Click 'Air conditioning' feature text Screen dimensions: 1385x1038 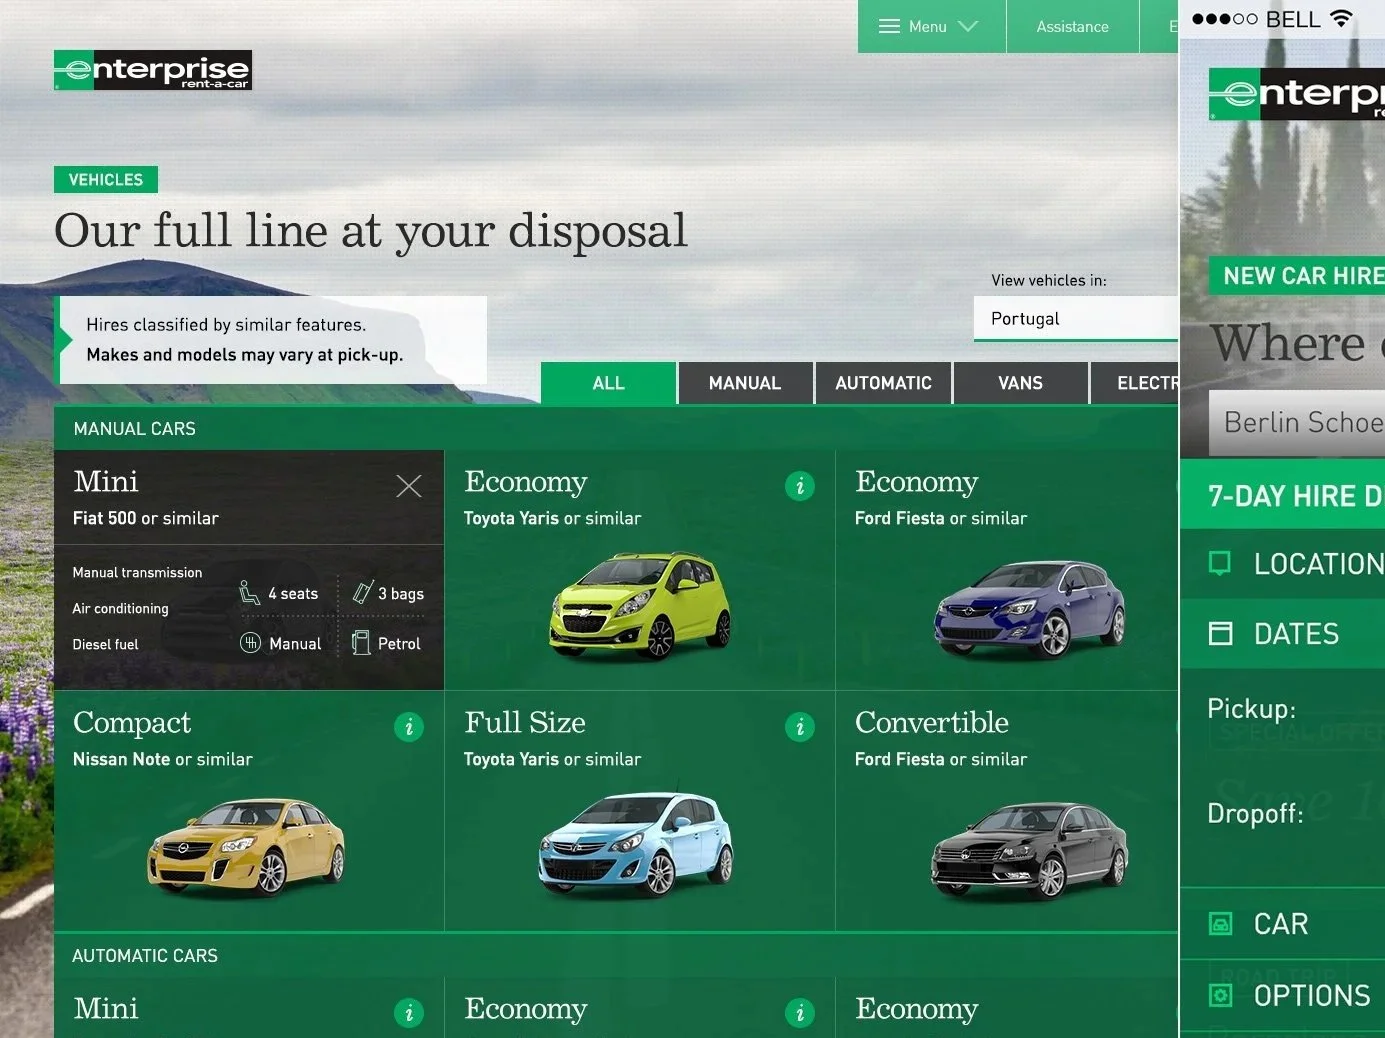pyautogui.click(x=120, y=609)
